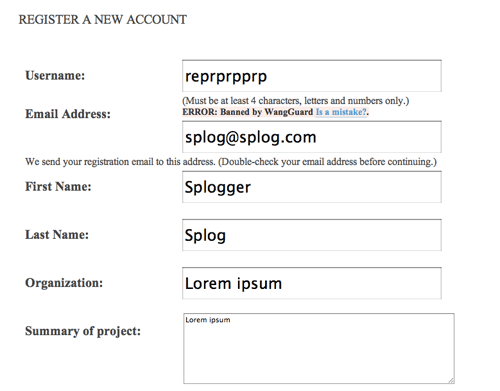This screenshot has height=391, width=500.
Task: Place cursor after "splog@splog.com" text
Action: tap(317, 137)
